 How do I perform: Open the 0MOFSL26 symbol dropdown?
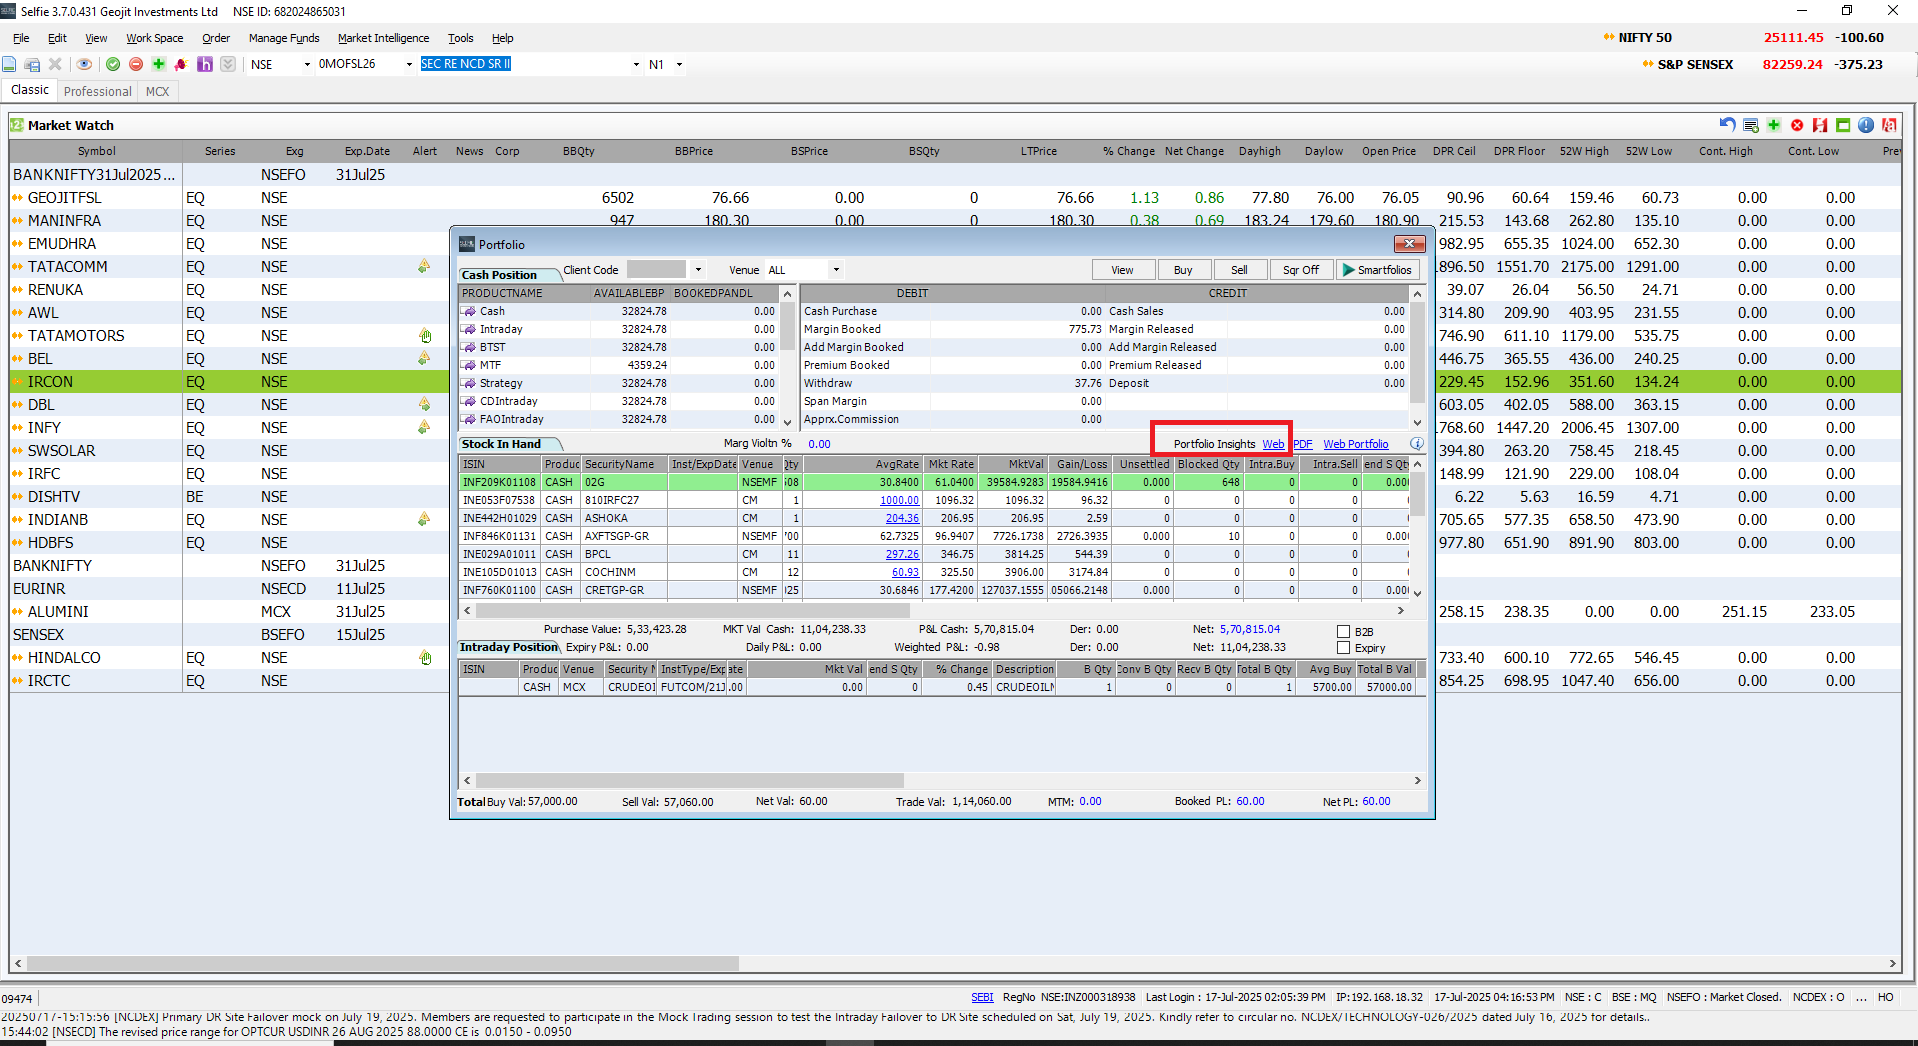(409, 64)
